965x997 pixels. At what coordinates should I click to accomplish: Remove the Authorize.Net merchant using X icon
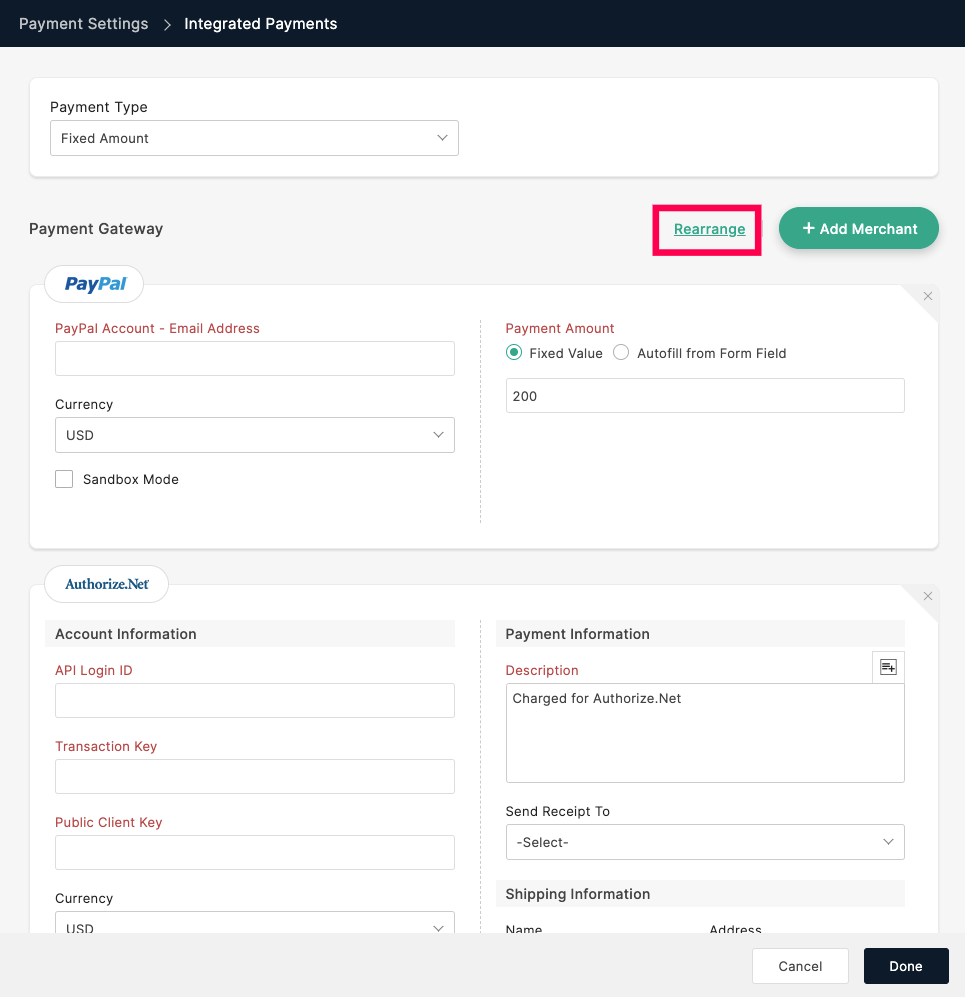click(927, 596)
